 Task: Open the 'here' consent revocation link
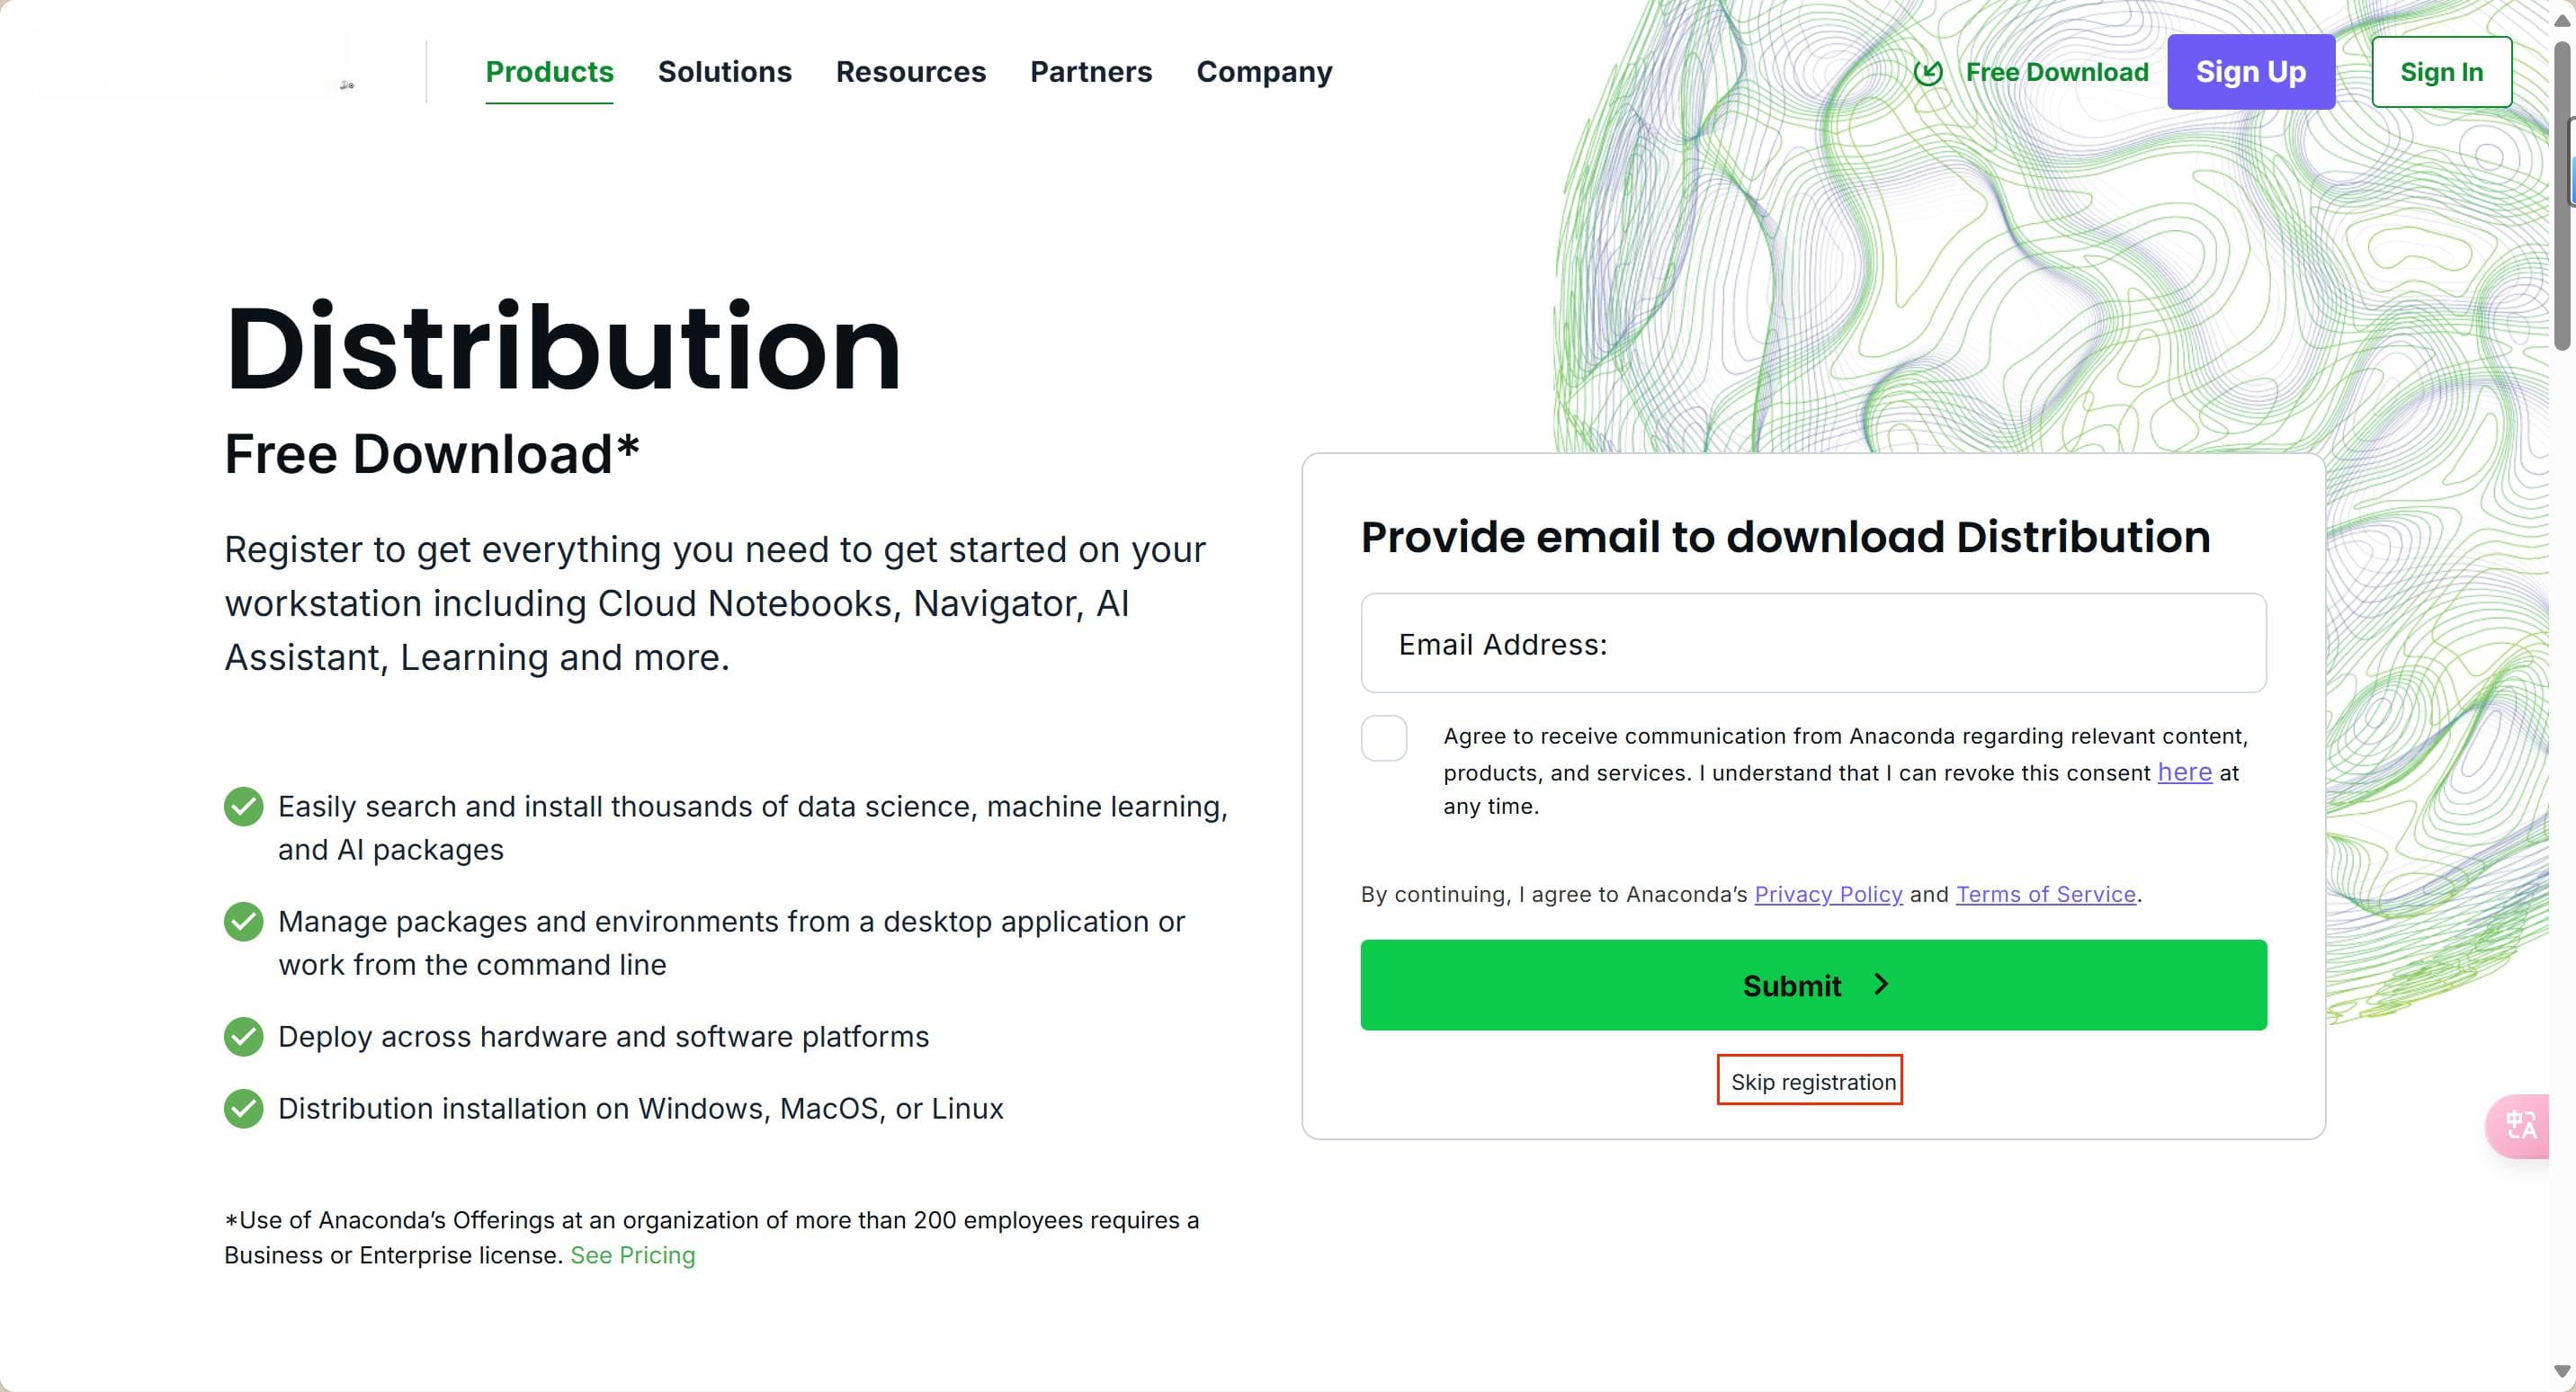(x=2184, y=772)
